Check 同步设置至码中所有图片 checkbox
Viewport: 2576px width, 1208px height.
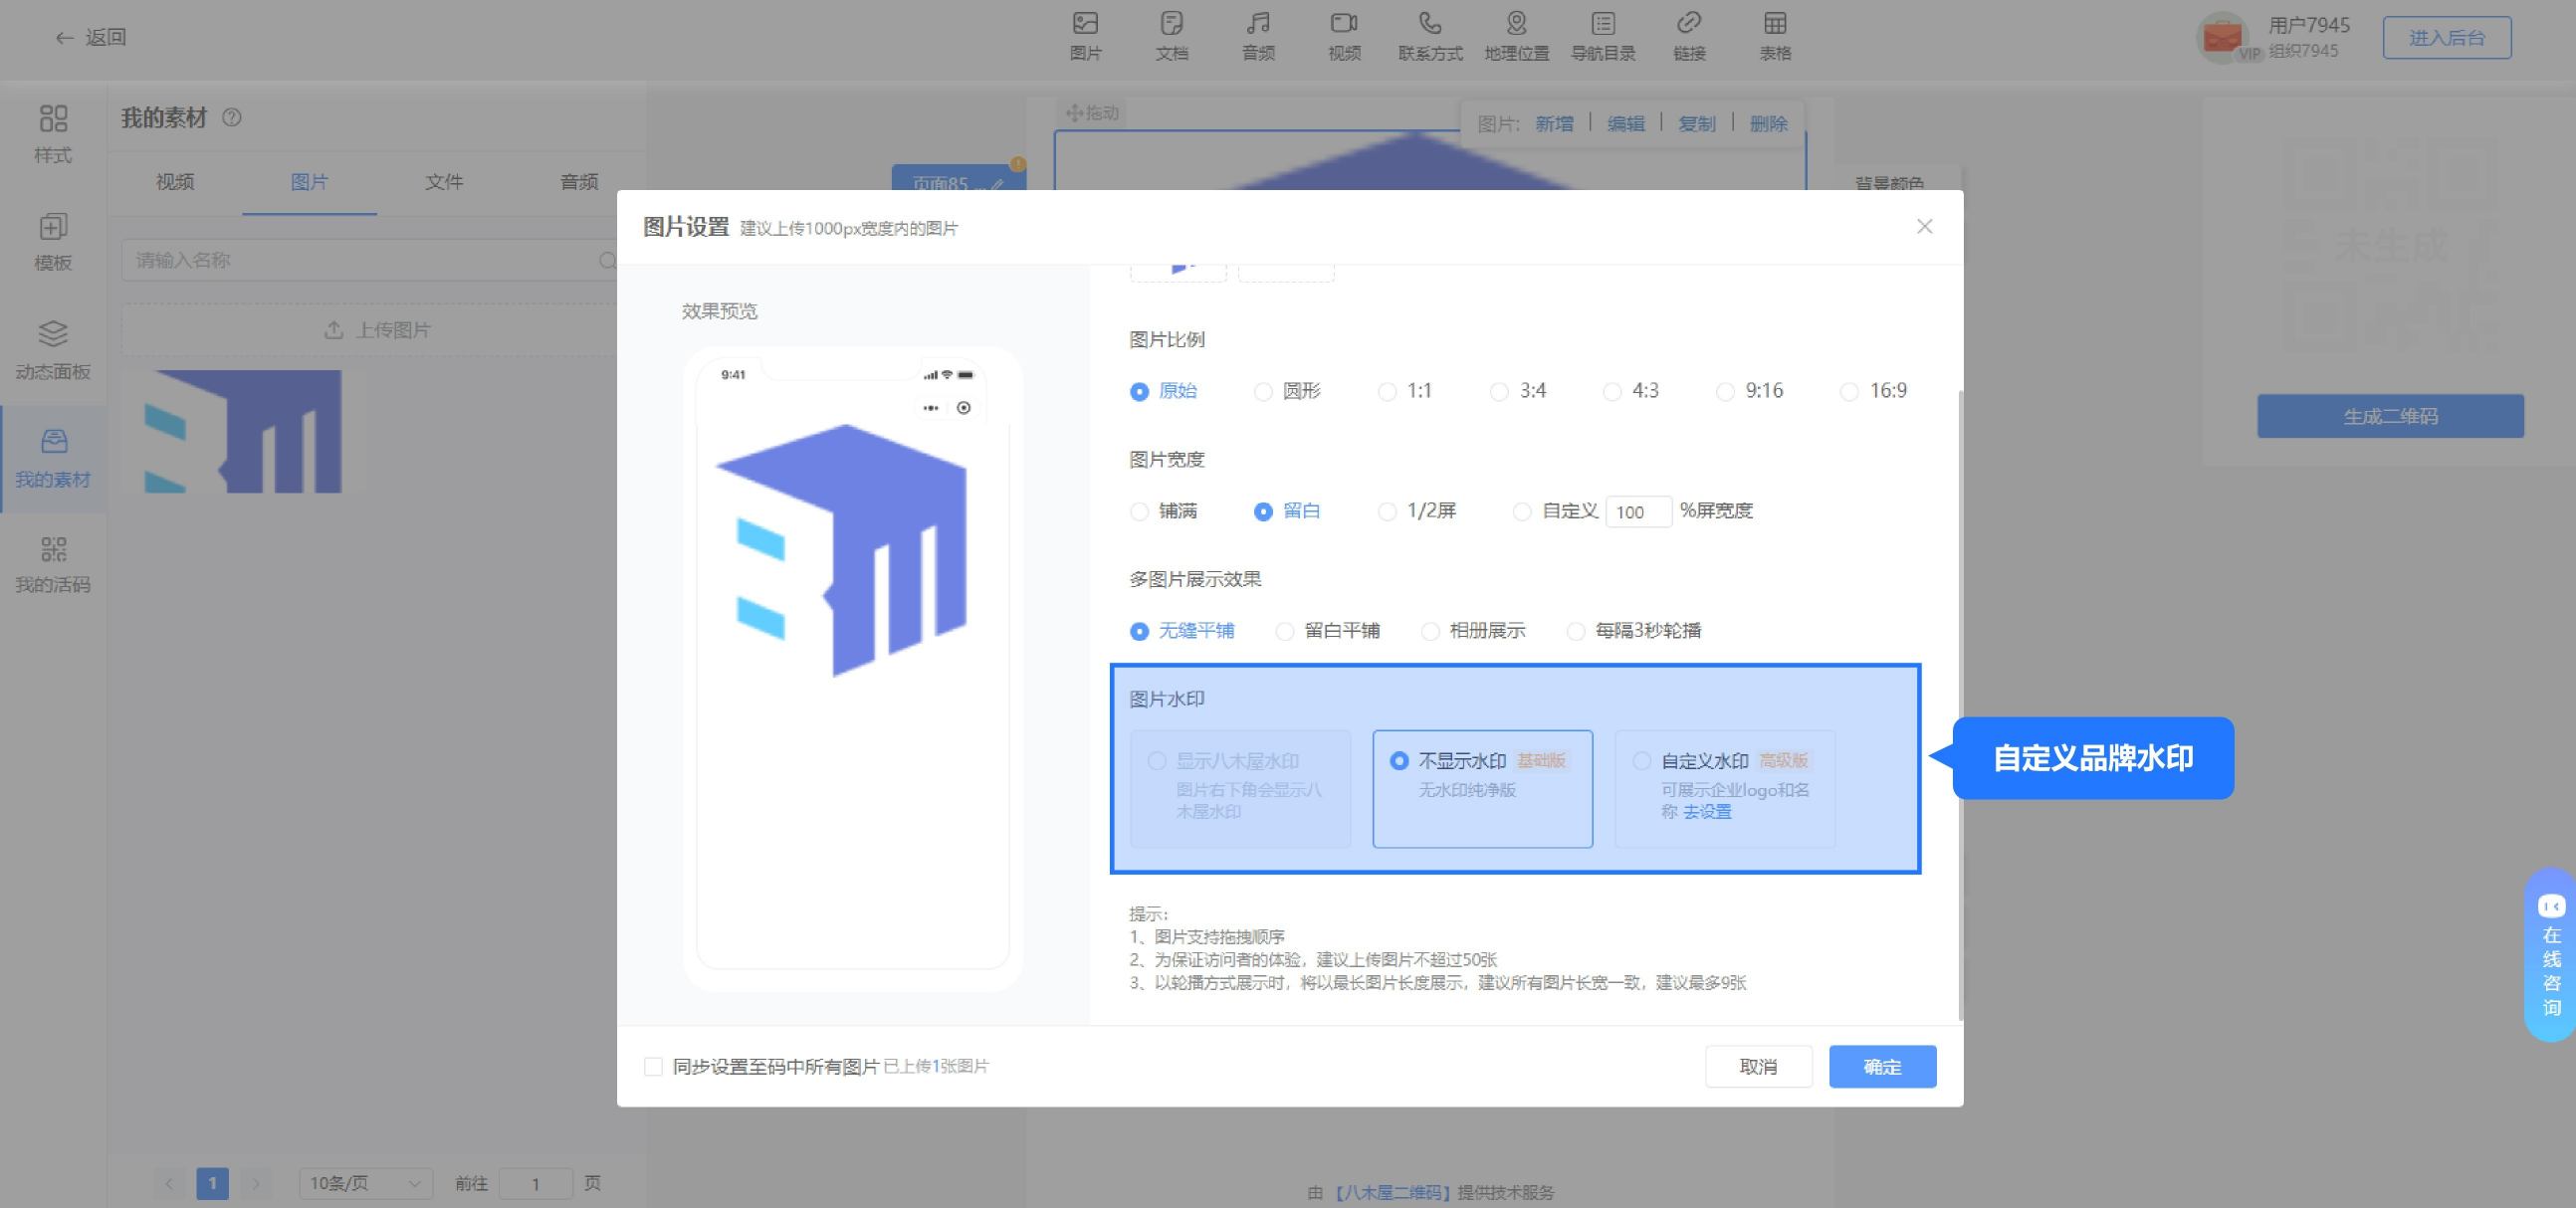pos(653,1067)
